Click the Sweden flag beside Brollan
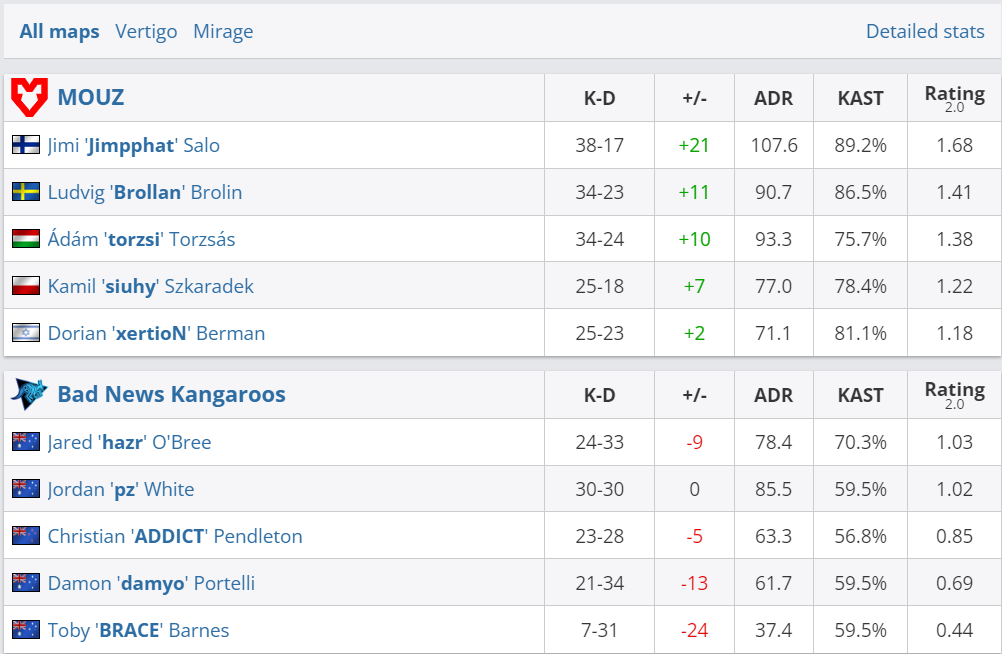This screenshot has width=1002, height=654. click(26, 192)
